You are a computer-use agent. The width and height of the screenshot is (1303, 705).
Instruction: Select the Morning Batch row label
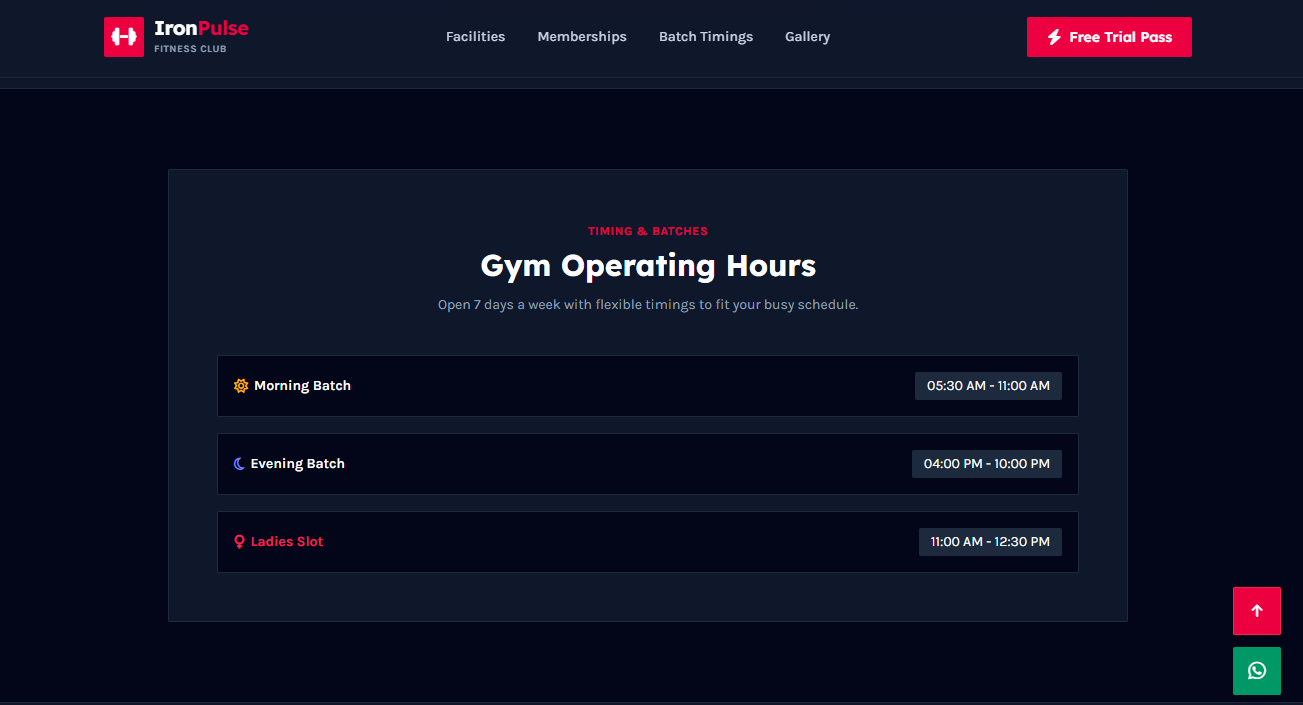click(302, 386)
